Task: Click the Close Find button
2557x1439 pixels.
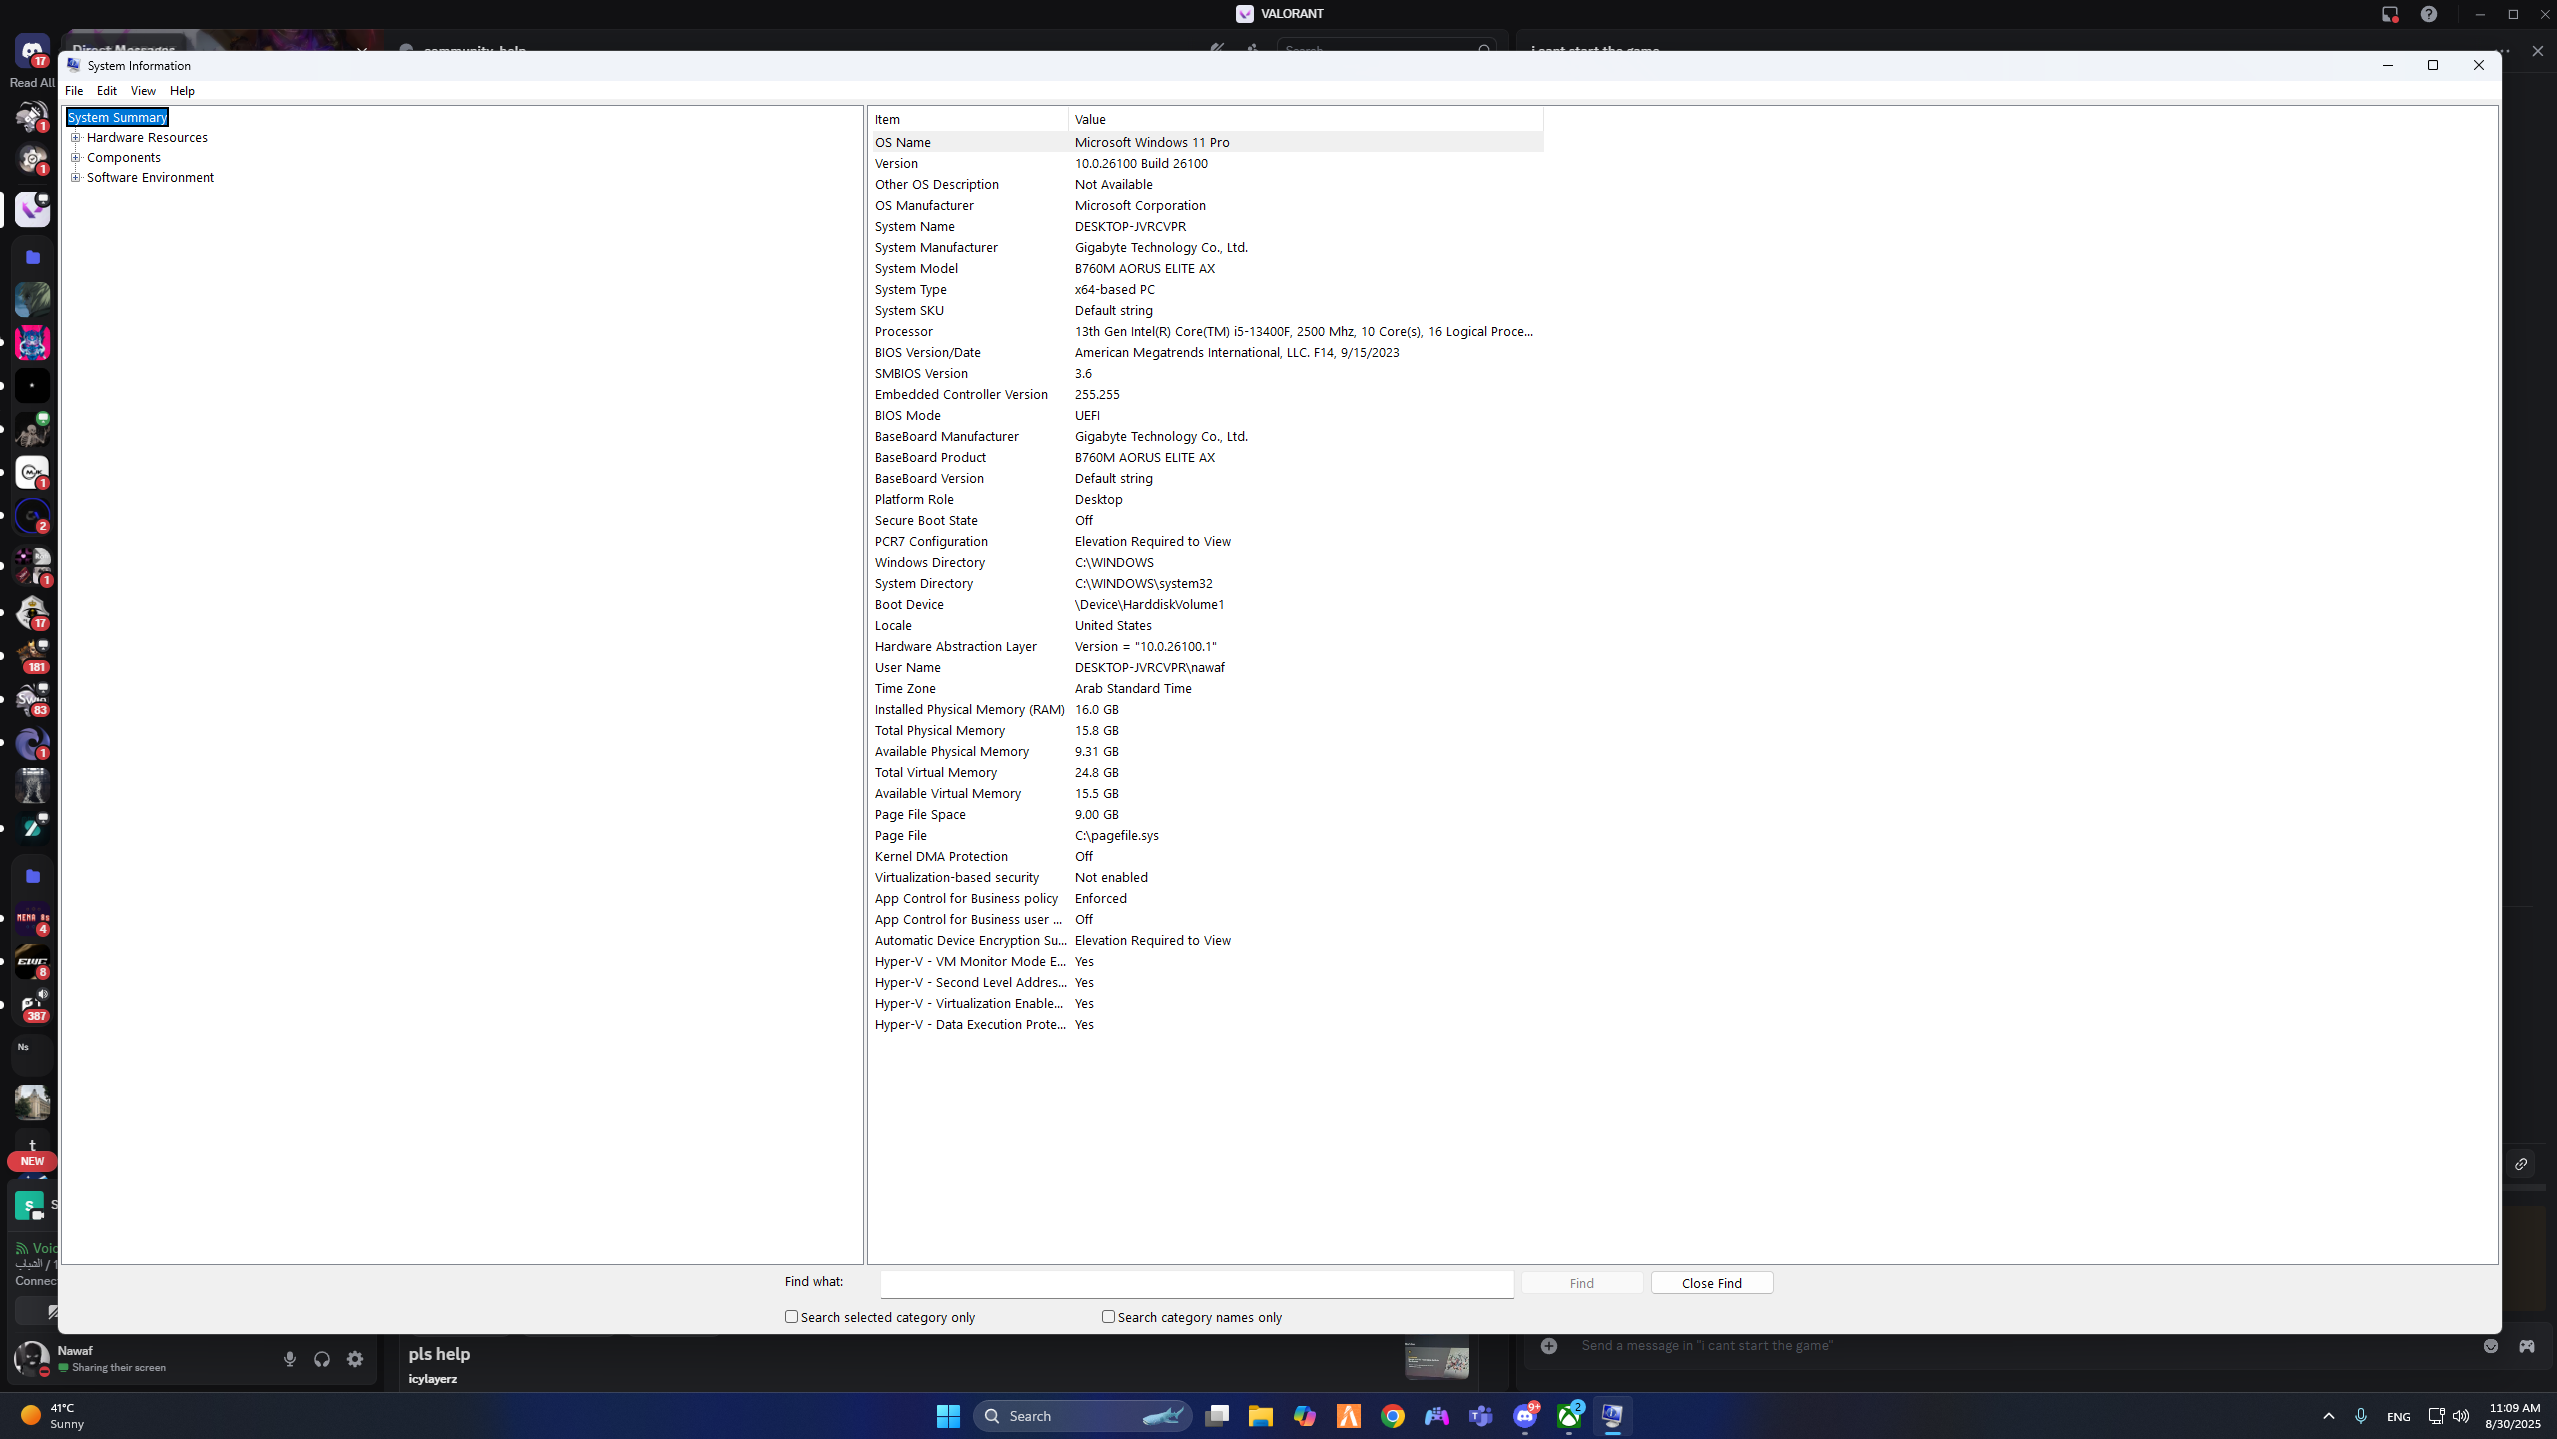Action: tap(1711, 1283)
